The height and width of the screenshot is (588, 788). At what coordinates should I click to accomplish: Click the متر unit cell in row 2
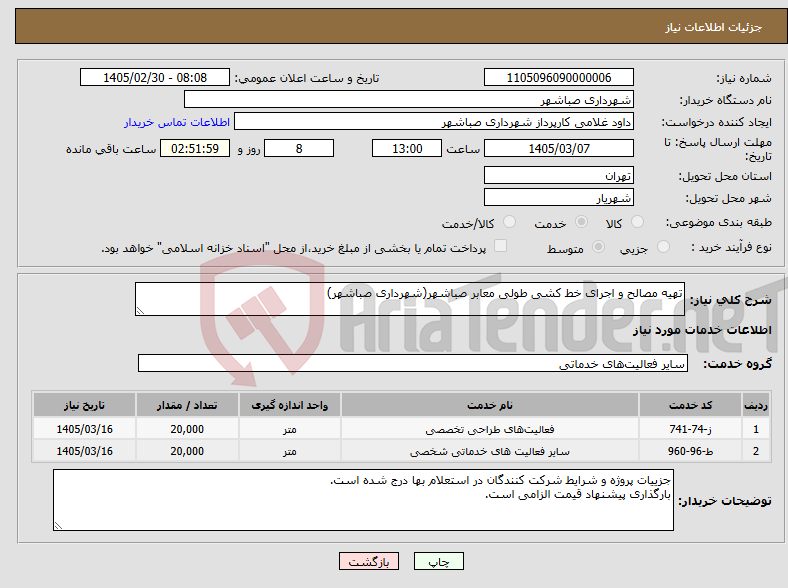[289, 451]
